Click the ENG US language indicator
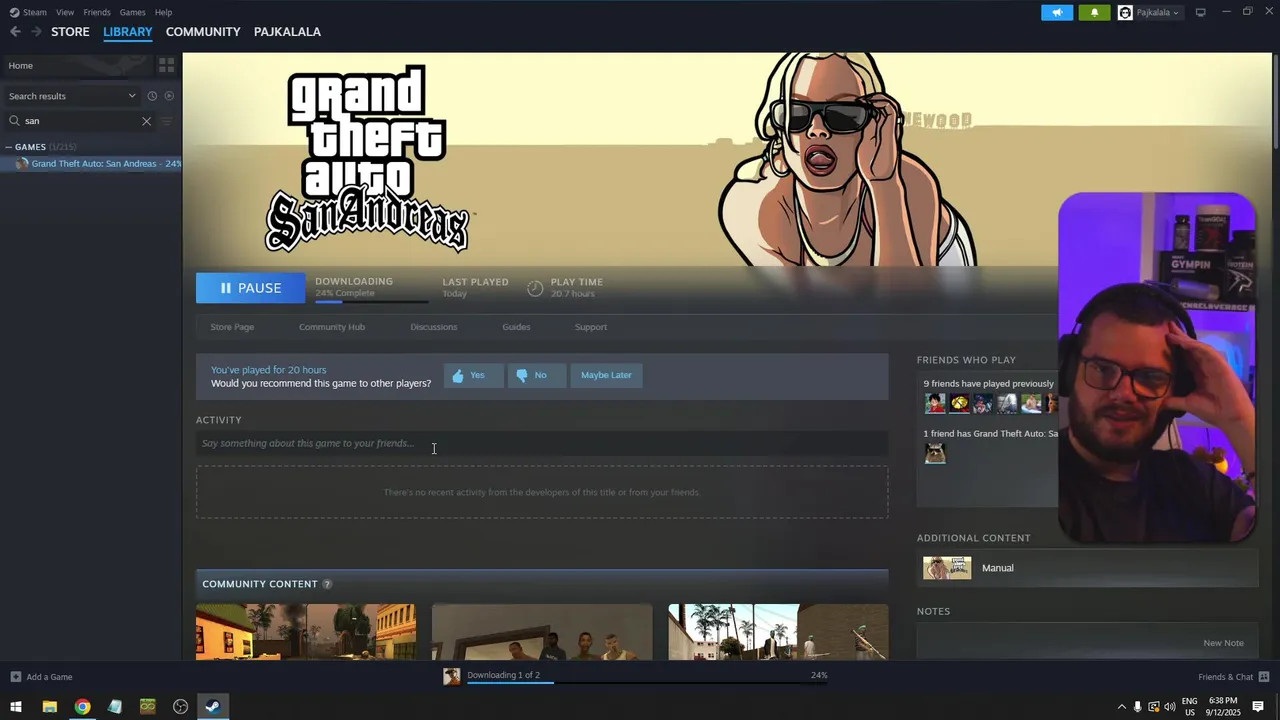Viewport: 1280px width, 720px height. tap(1190, 707)
